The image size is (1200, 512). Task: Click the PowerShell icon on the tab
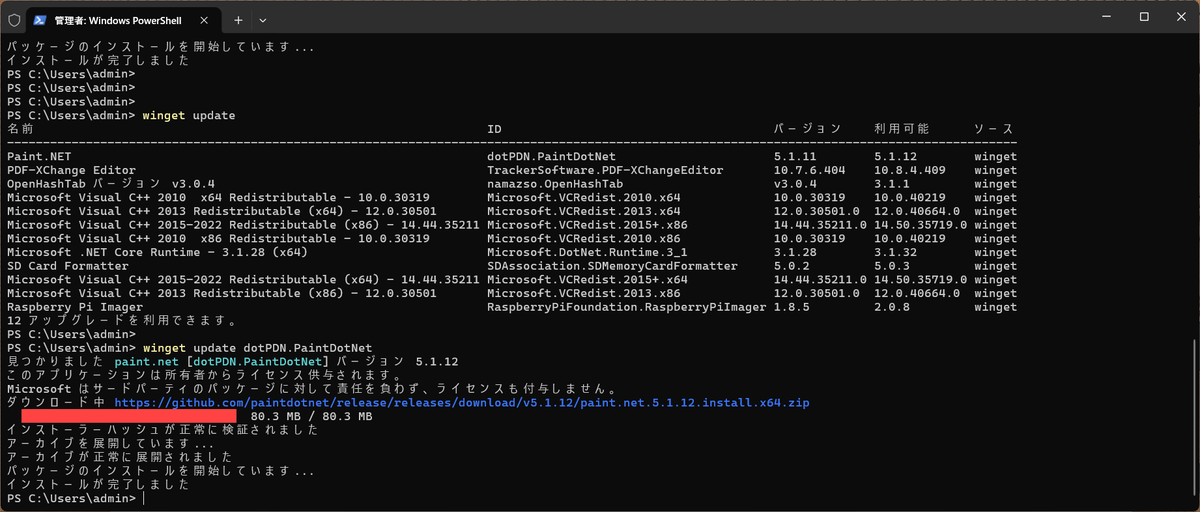[x=42, y=19]
